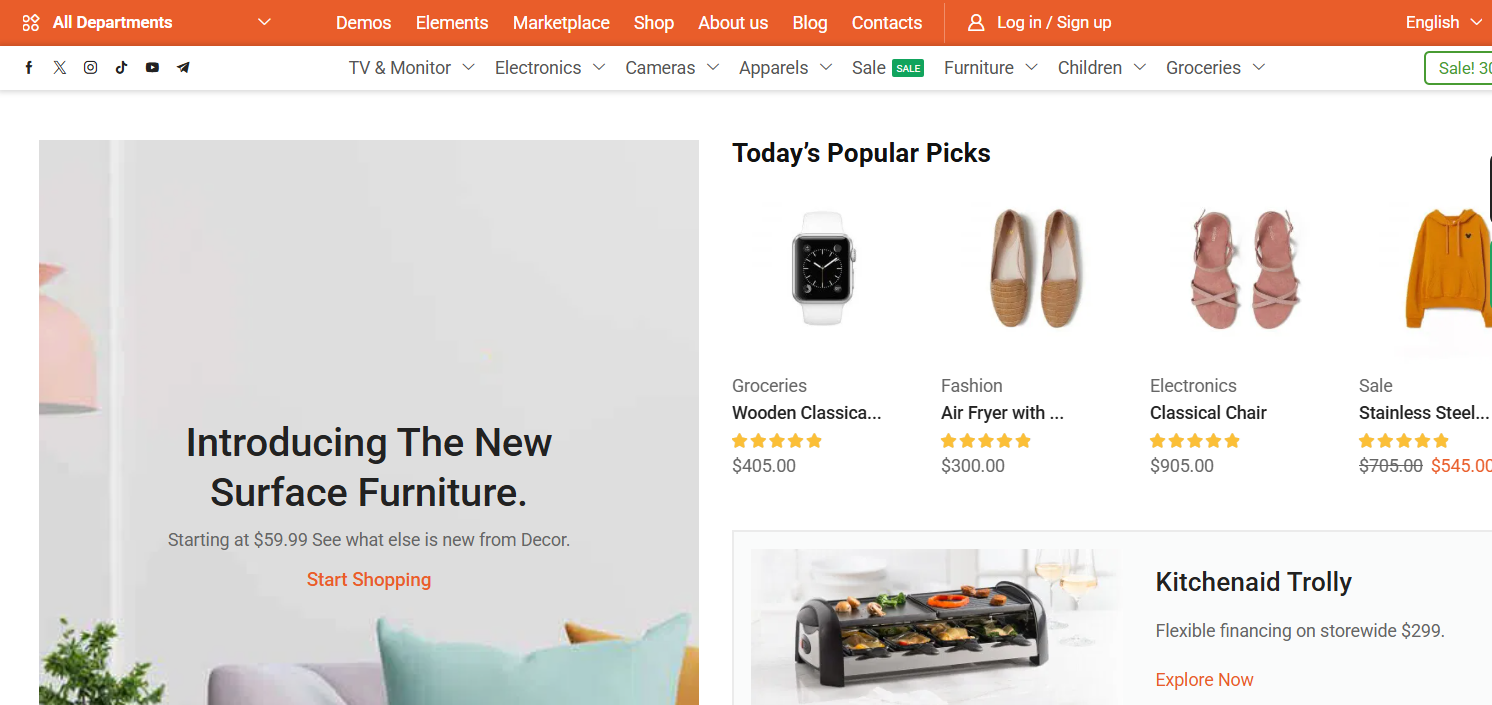1492x705 pixels.
Task: Expand the Groceries category menu
Action: tap(1215, 68)
